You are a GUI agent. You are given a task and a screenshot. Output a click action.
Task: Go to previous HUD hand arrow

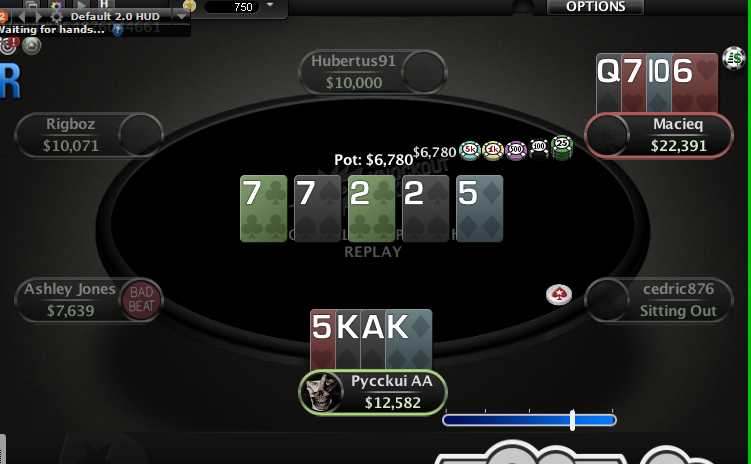pyautogui.click(x=22, y=17)
